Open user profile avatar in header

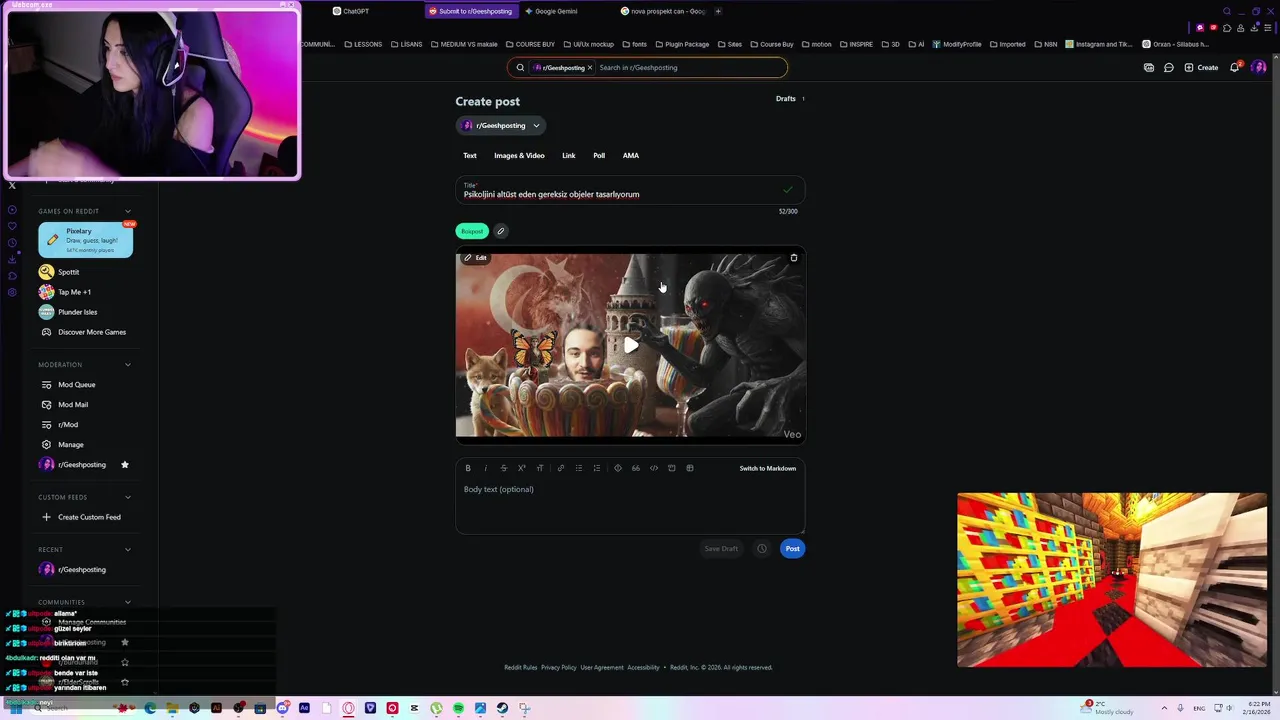click(x=1259, y=67)
